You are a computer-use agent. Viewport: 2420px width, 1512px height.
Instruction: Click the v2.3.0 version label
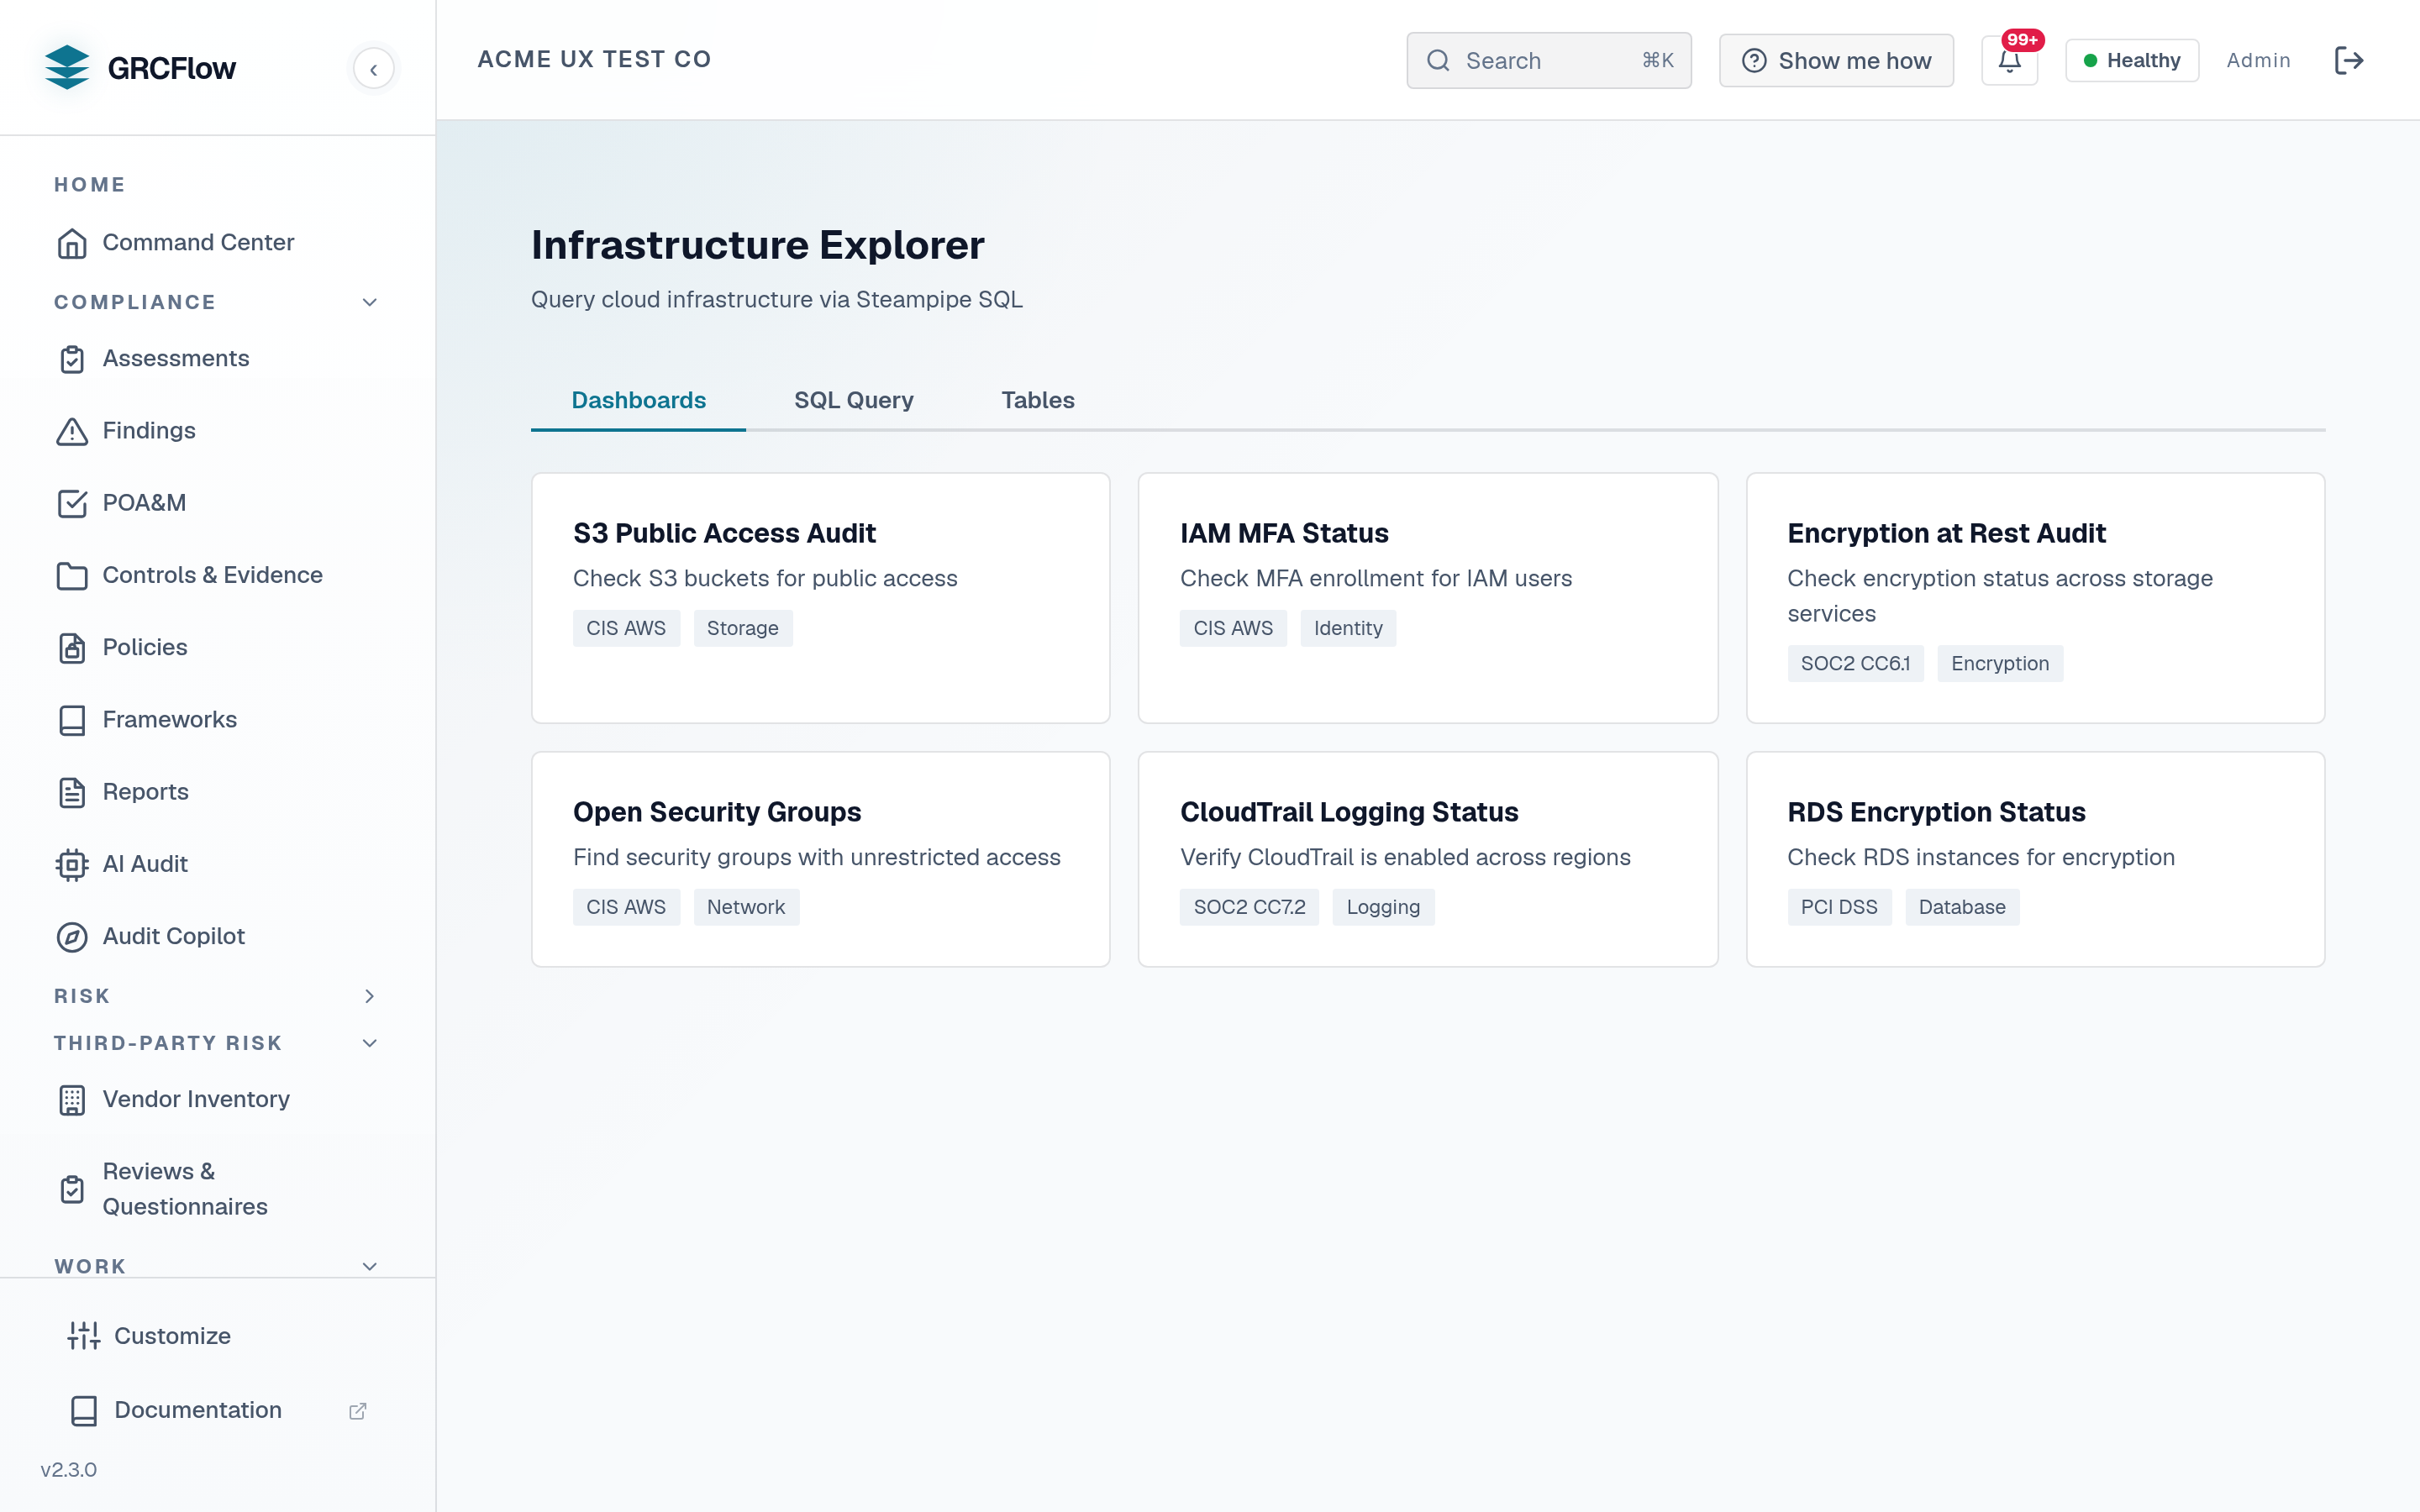click(x=68, y=1470)
